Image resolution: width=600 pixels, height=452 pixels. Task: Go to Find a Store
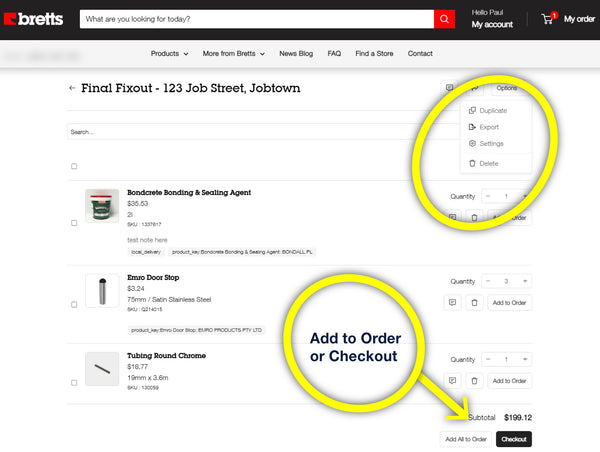[374, 54]
